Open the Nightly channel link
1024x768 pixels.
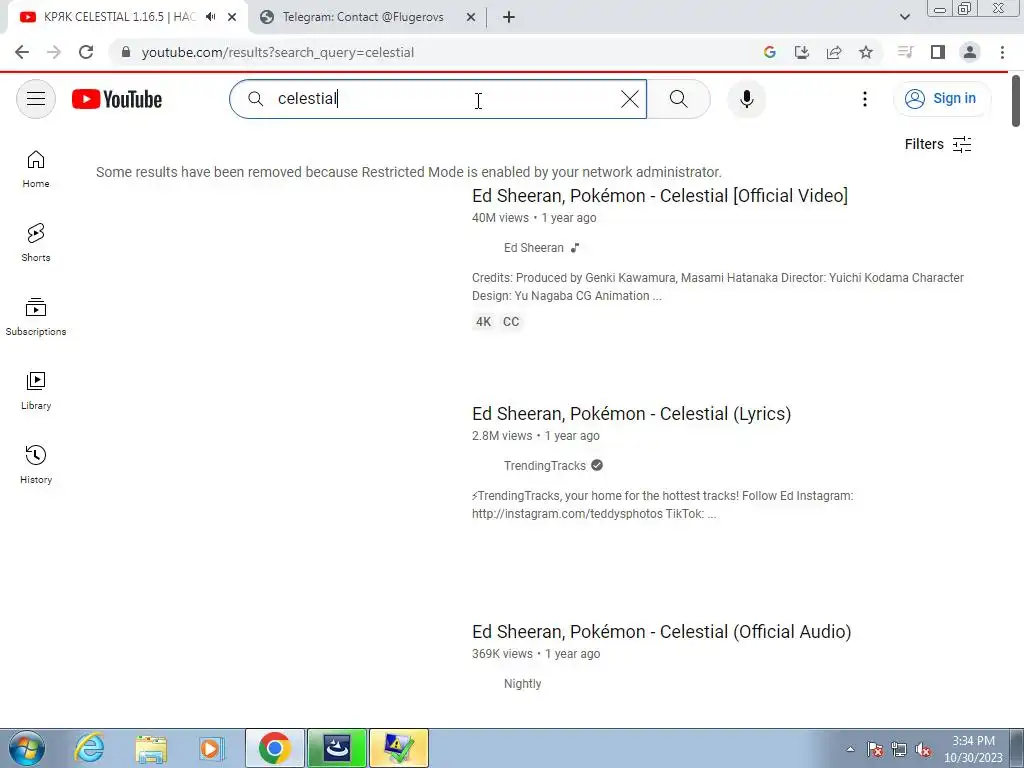[522, 684]
